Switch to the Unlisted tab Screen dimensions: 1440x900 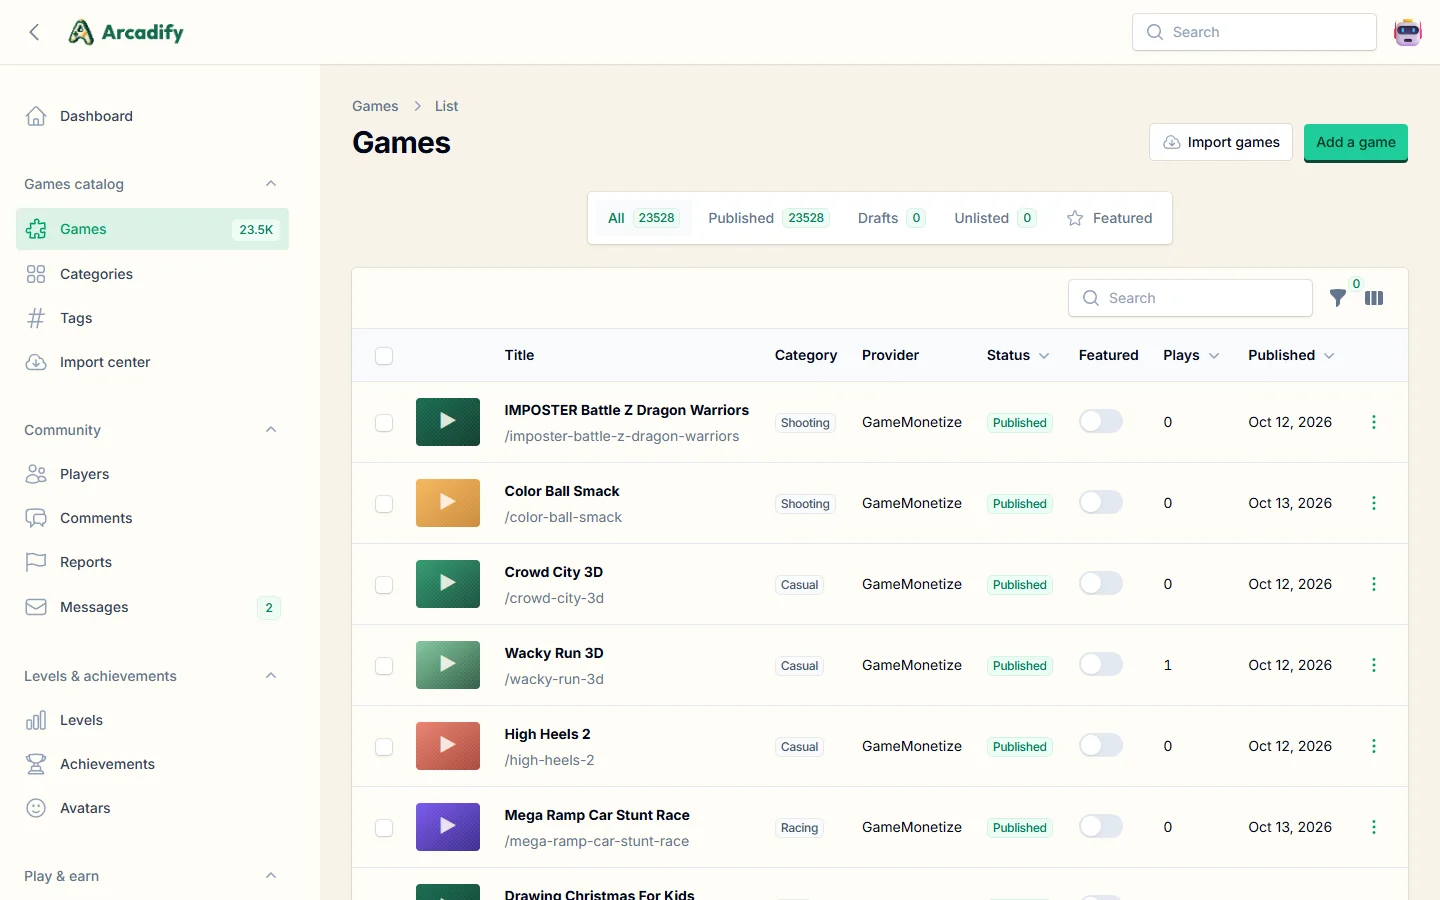995,218
